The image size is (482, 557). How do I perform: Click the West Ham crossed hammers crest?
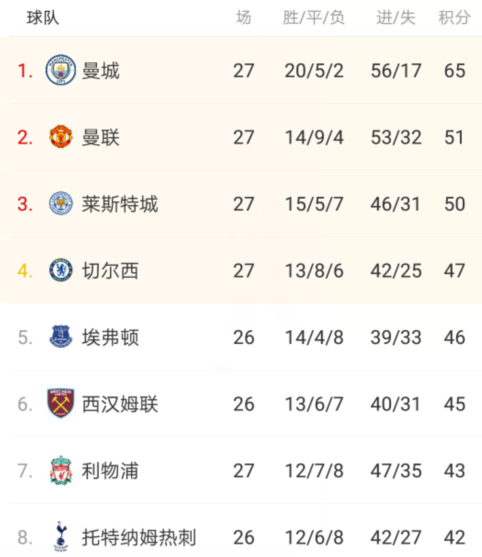[61, 403]
